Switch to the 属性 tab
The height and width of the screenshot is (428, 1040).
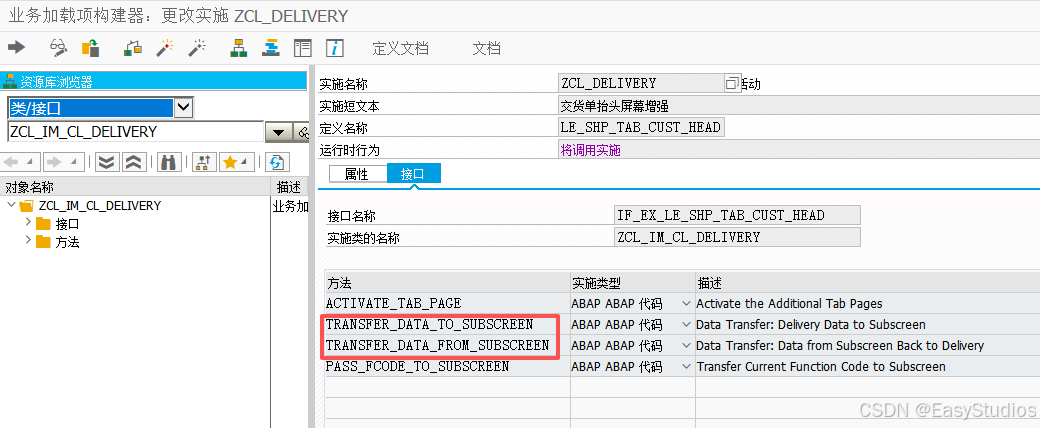pyautogui.click(x=357, y=174)
